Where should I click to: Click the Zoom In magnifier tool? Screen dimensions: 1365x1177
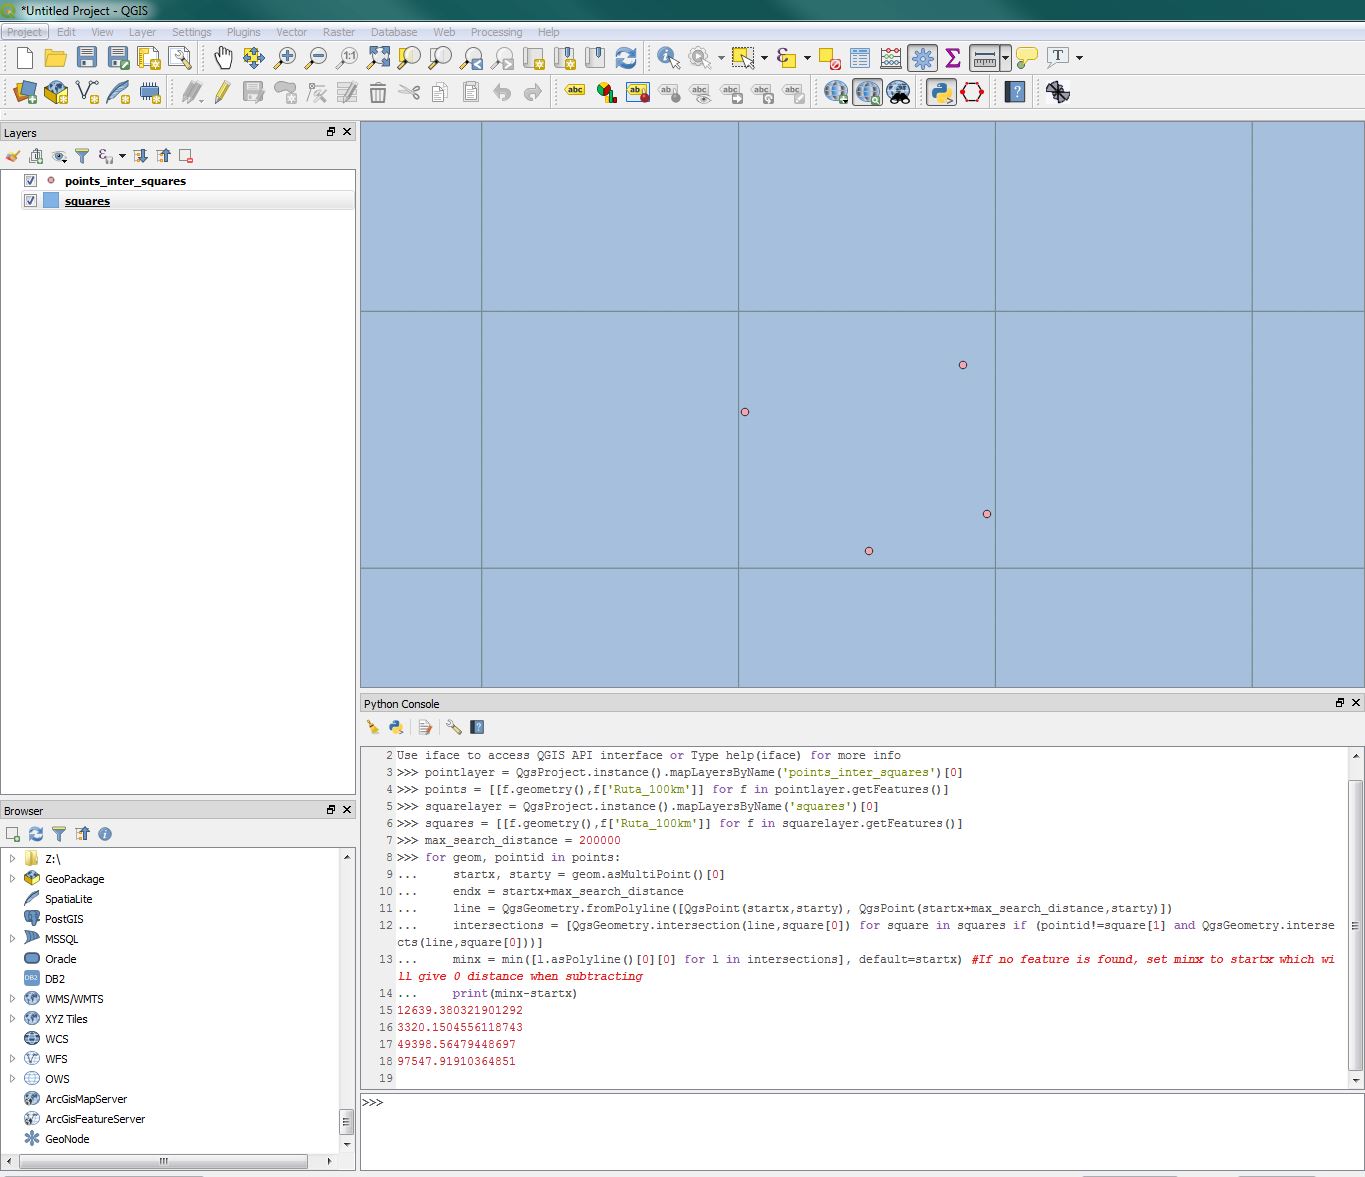(x=285, y=57)
